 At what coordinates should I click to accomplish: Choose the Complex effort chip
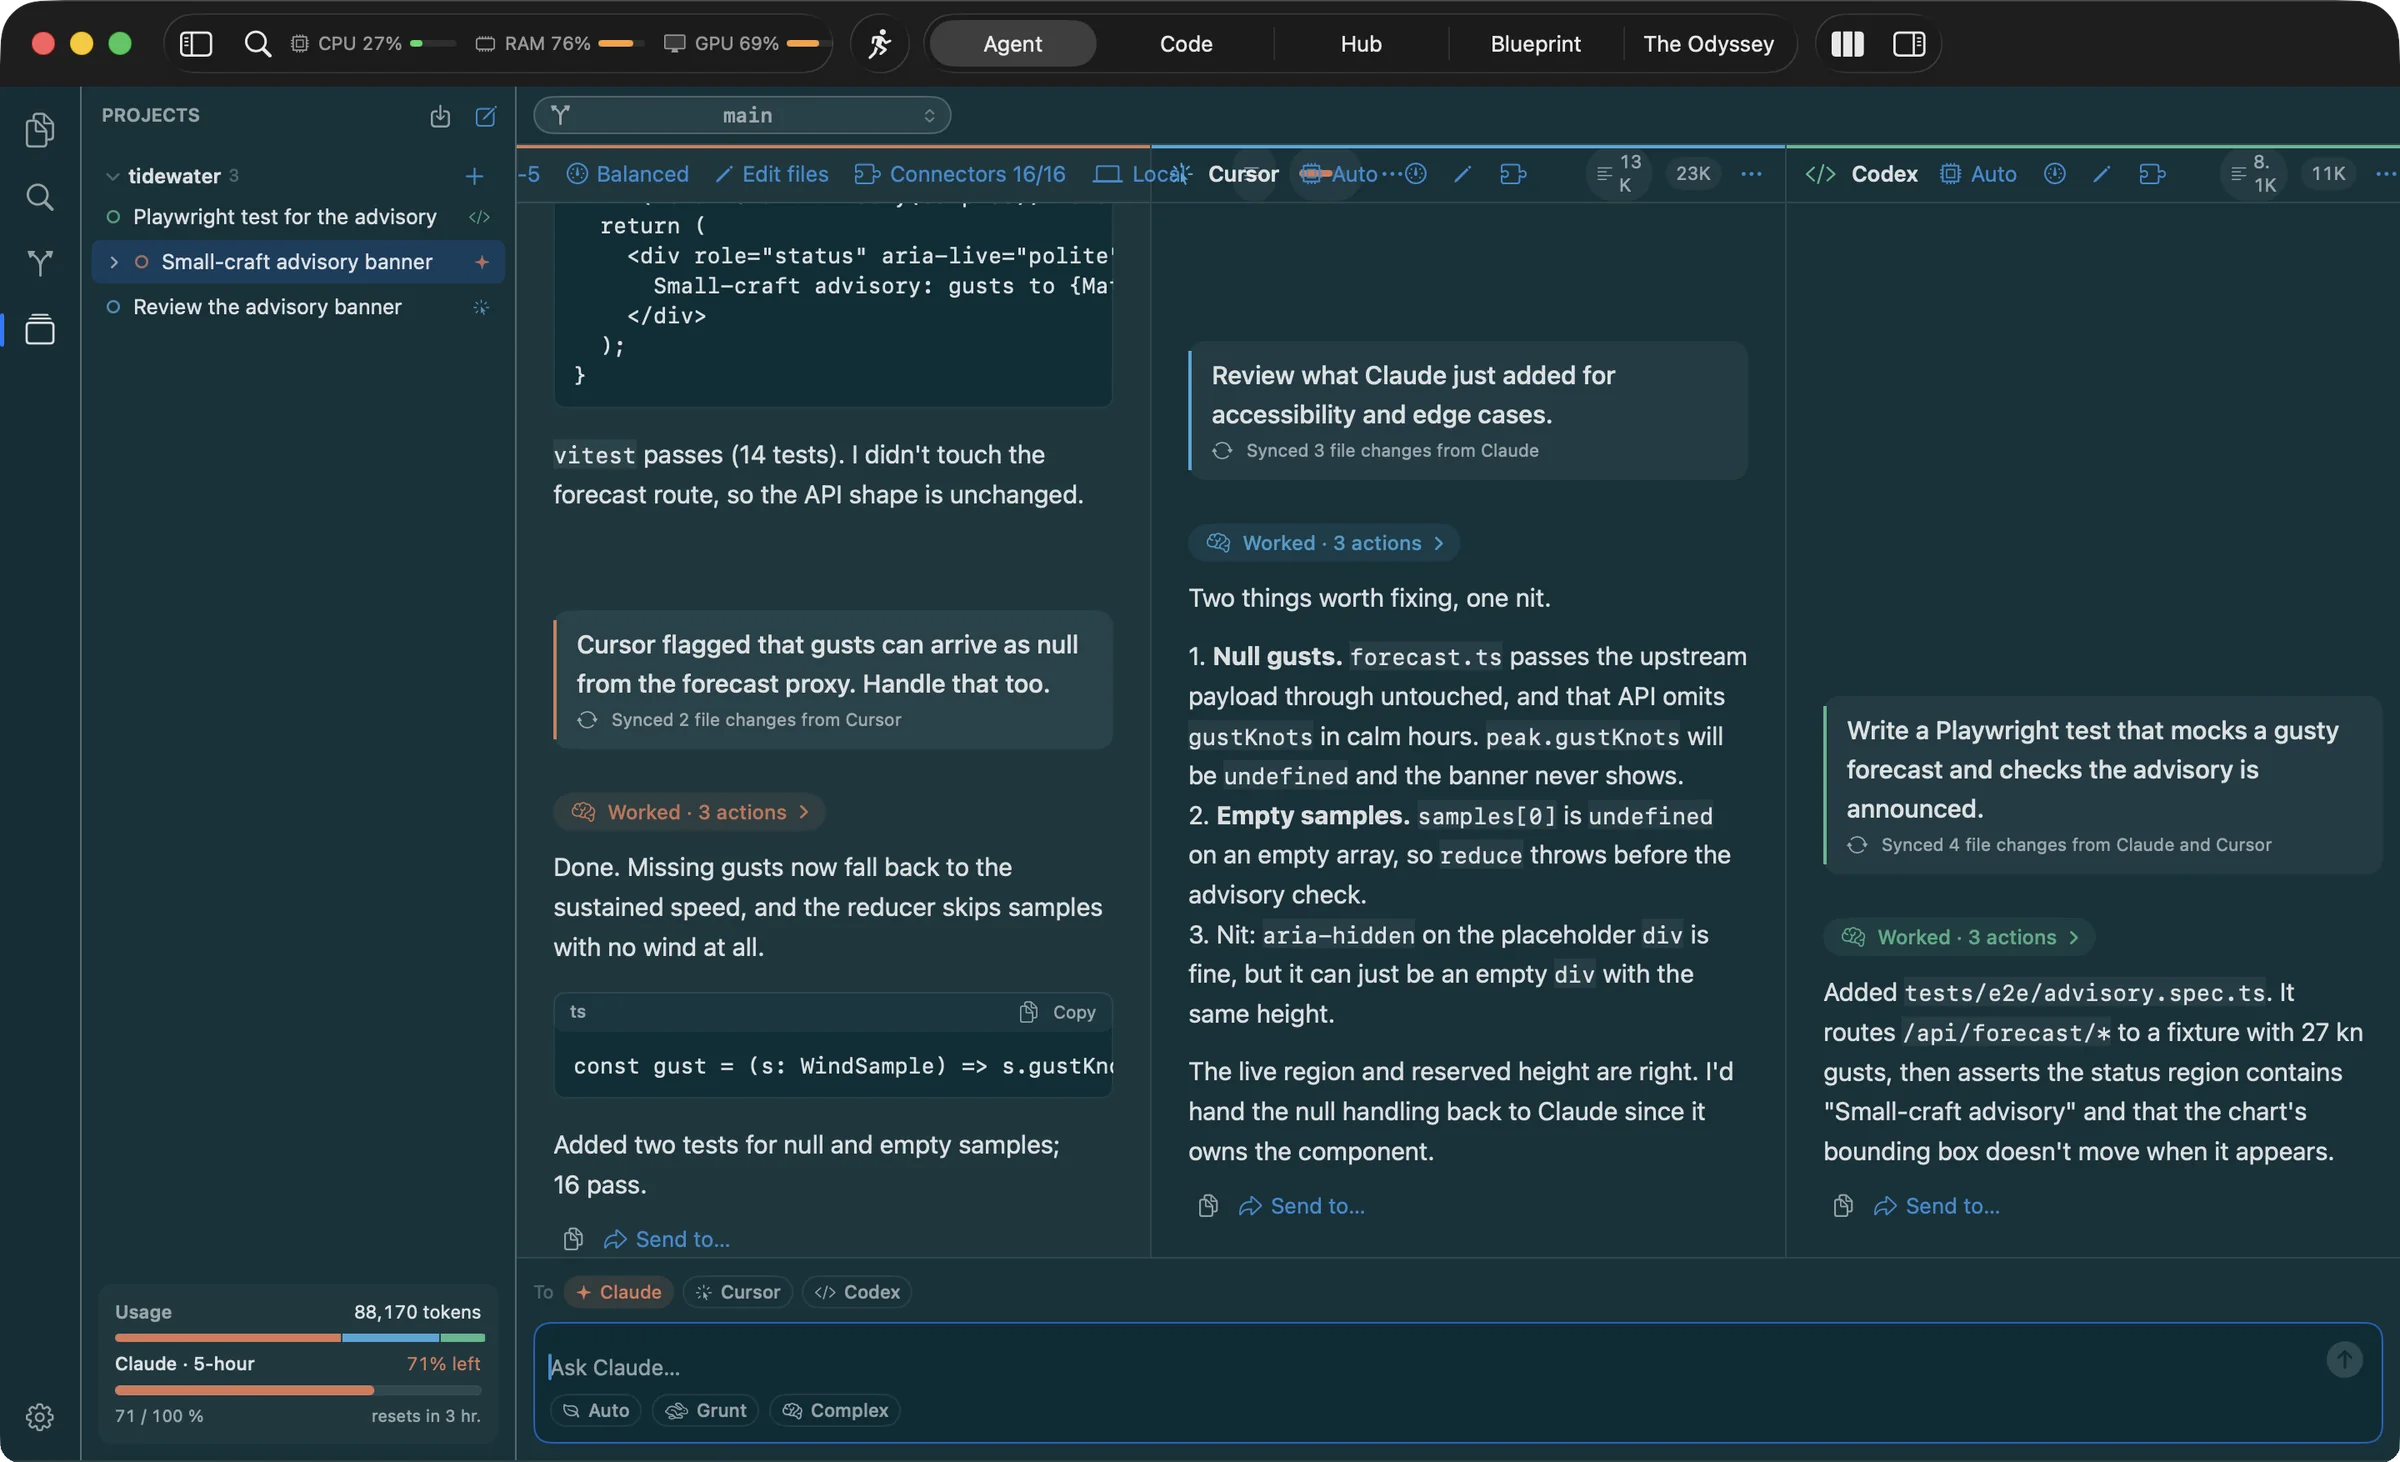[x=835, y=1410]
